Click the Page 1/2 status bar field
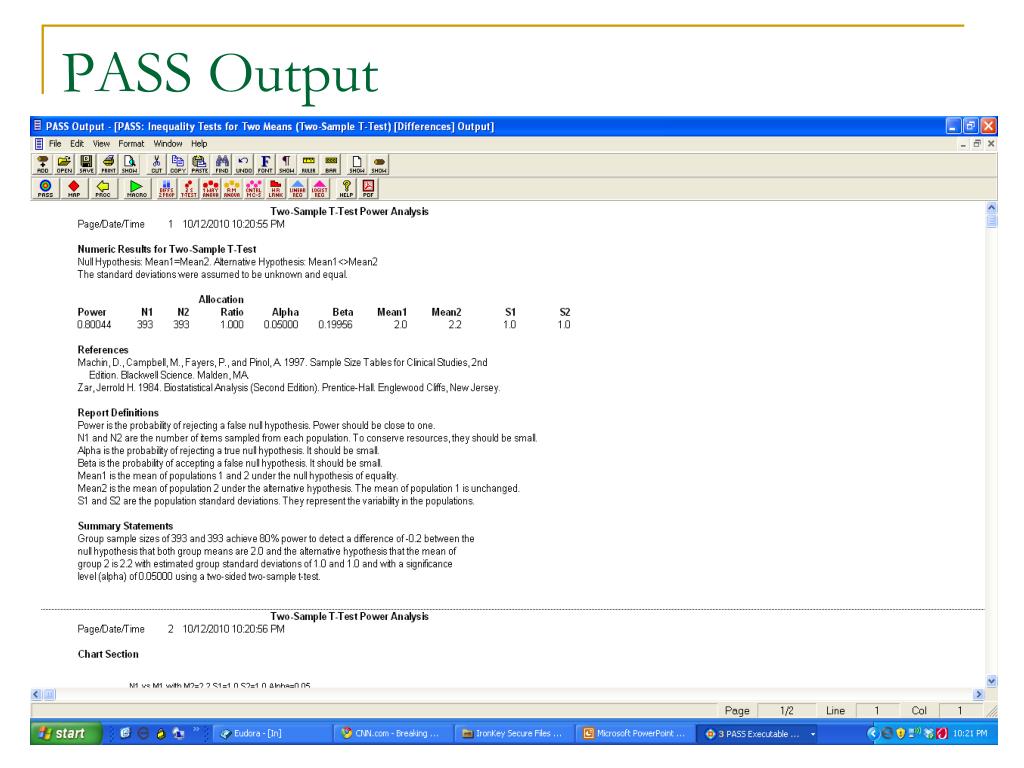The width and height of the screenshot is (1024, 768). tap(787, 711)
